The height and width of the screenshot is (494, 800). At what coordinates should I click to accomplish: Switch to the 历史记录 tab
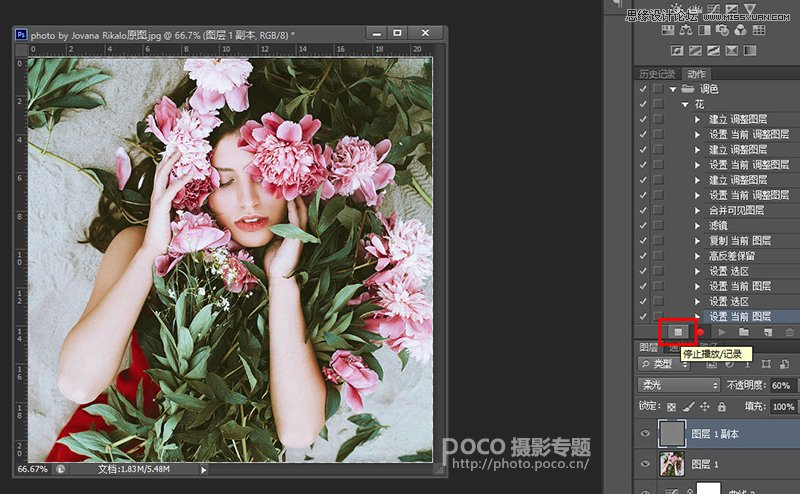[x=657, y=74]
